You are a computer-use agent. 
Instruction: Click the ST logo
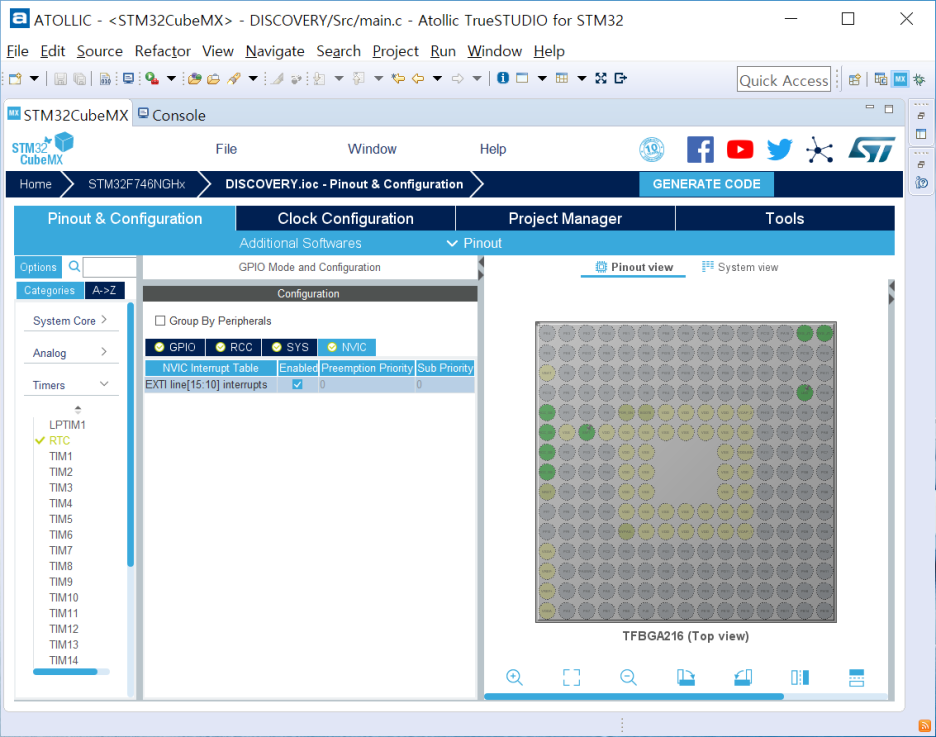click(x=872, y=149)
